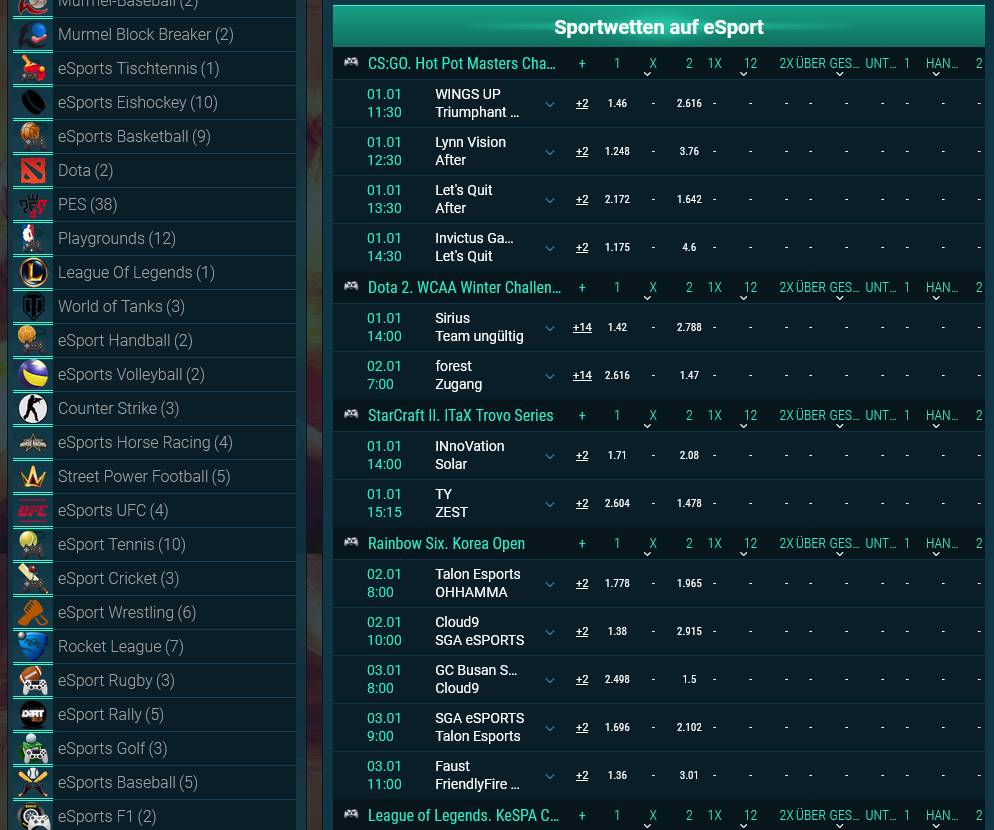Click the eSport Rally Dirt icon
This screenshot has height=830, width=994.
(x=33, y=715)
